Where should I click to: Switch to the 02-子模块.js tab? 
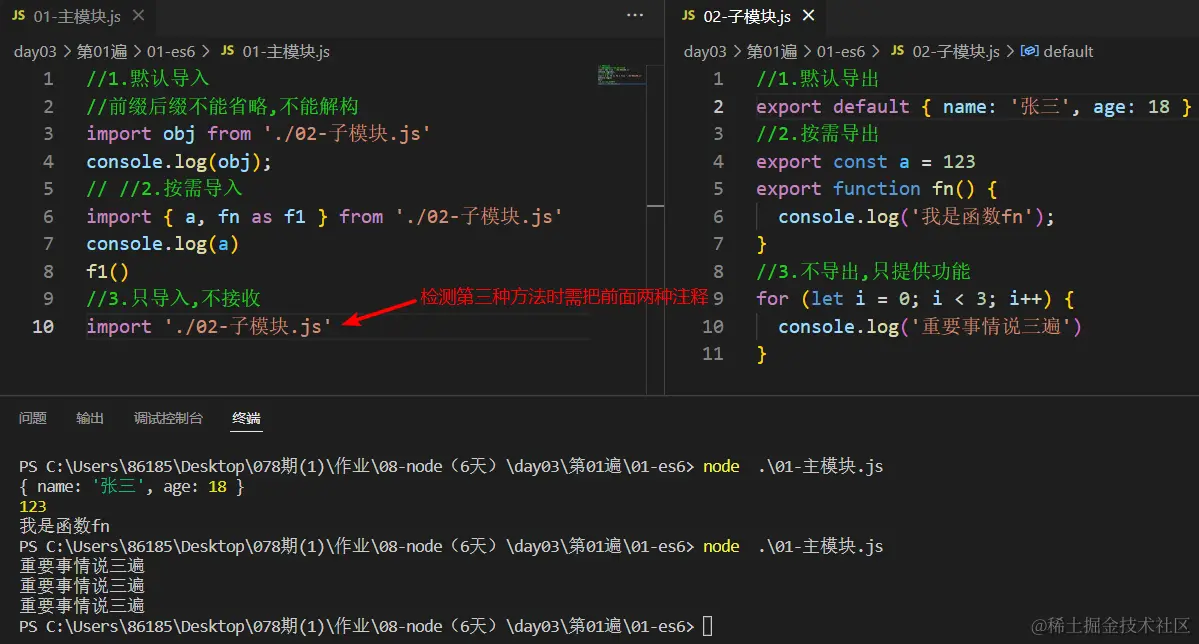pos(747,16)
